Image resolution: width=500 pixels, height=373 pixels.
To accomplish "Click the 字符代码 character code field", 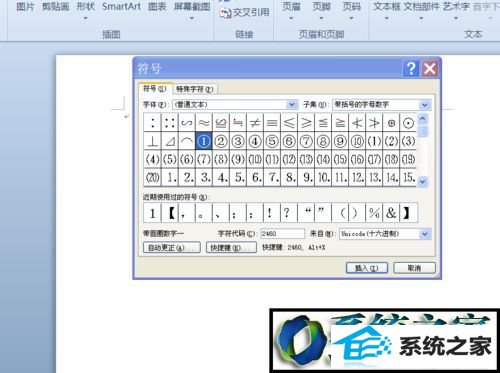I will click(282, 234).
